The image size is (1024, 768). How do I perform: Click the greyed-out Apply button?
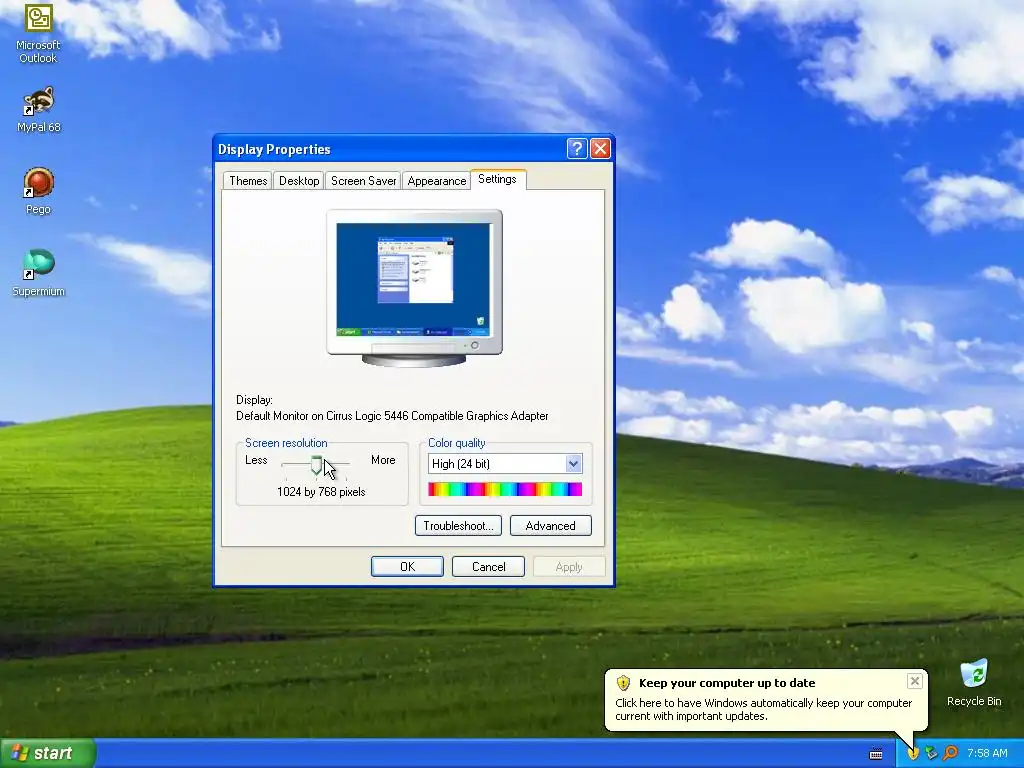[x=569, y=567]
